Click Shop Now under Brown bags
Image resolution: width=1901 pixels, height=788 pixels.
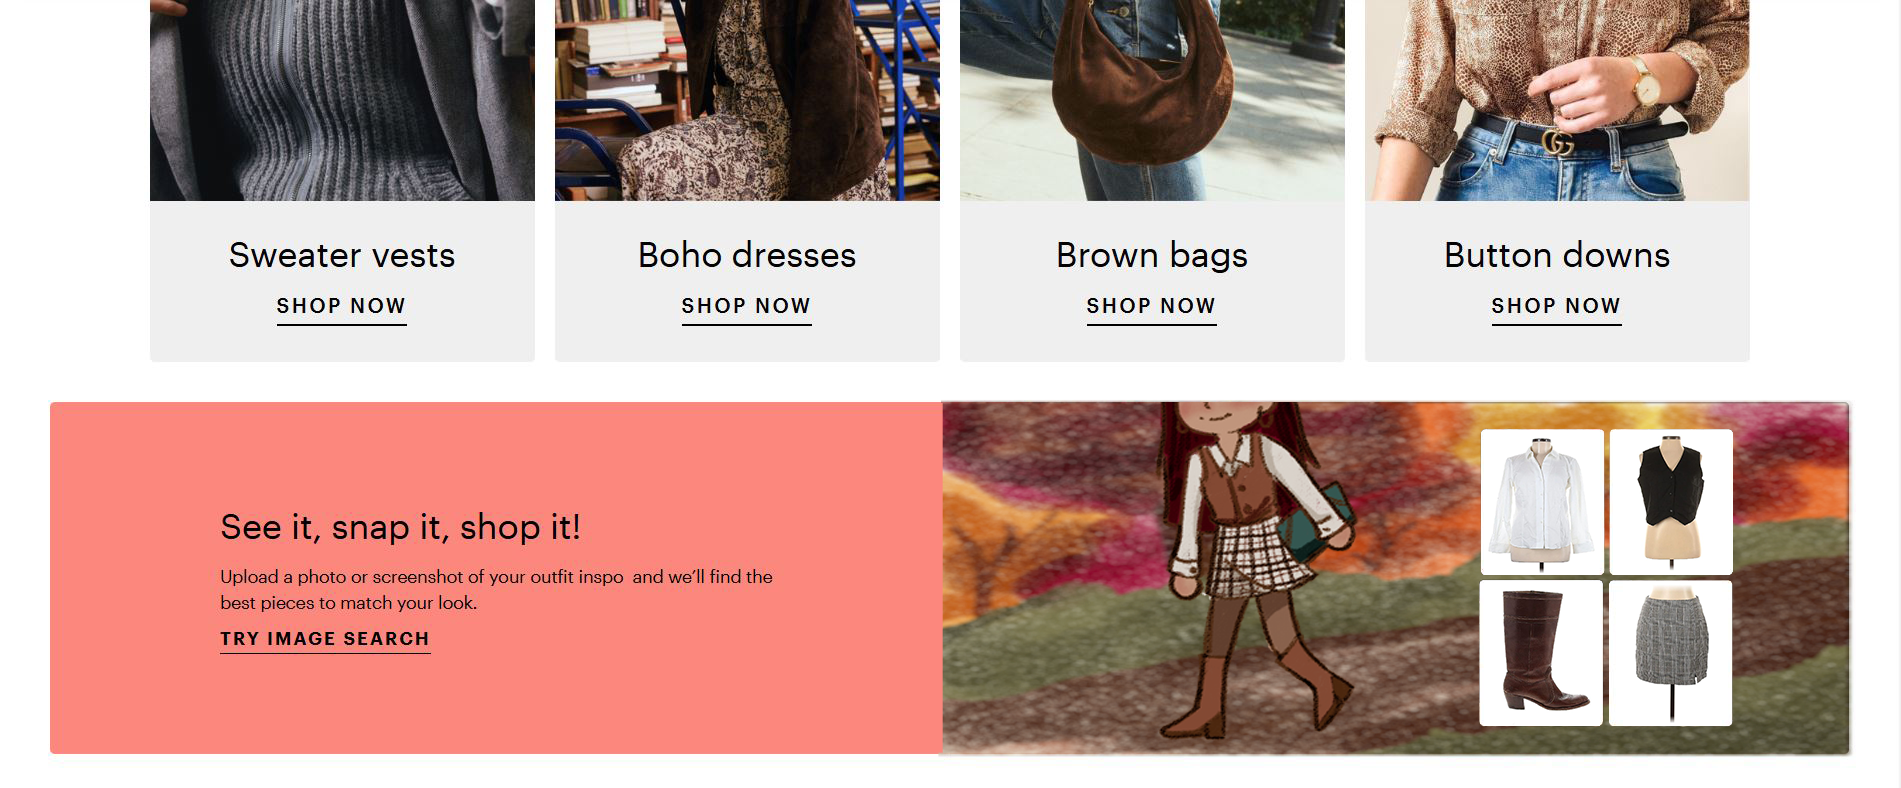[1151, 306]
